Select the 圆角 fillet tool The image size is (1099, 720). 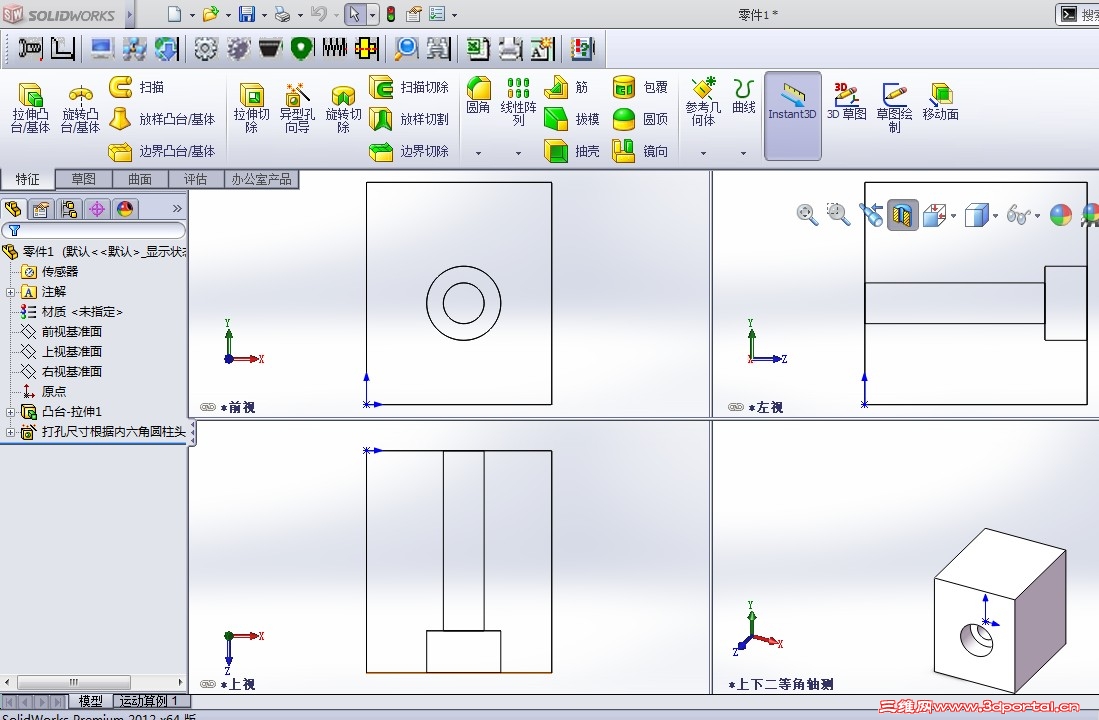478,95
